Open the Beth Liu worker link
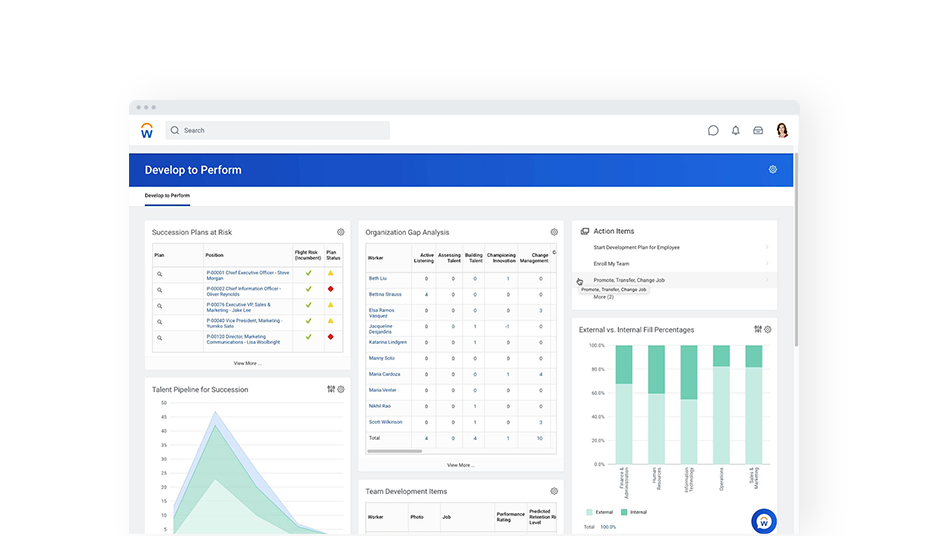This screenshot has width=928, height=536. tap(378, 278)
